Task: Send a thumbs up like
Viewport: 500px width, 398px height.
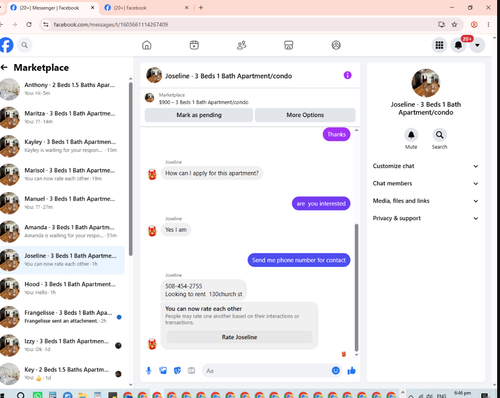Action: click(x=351, y=370)
